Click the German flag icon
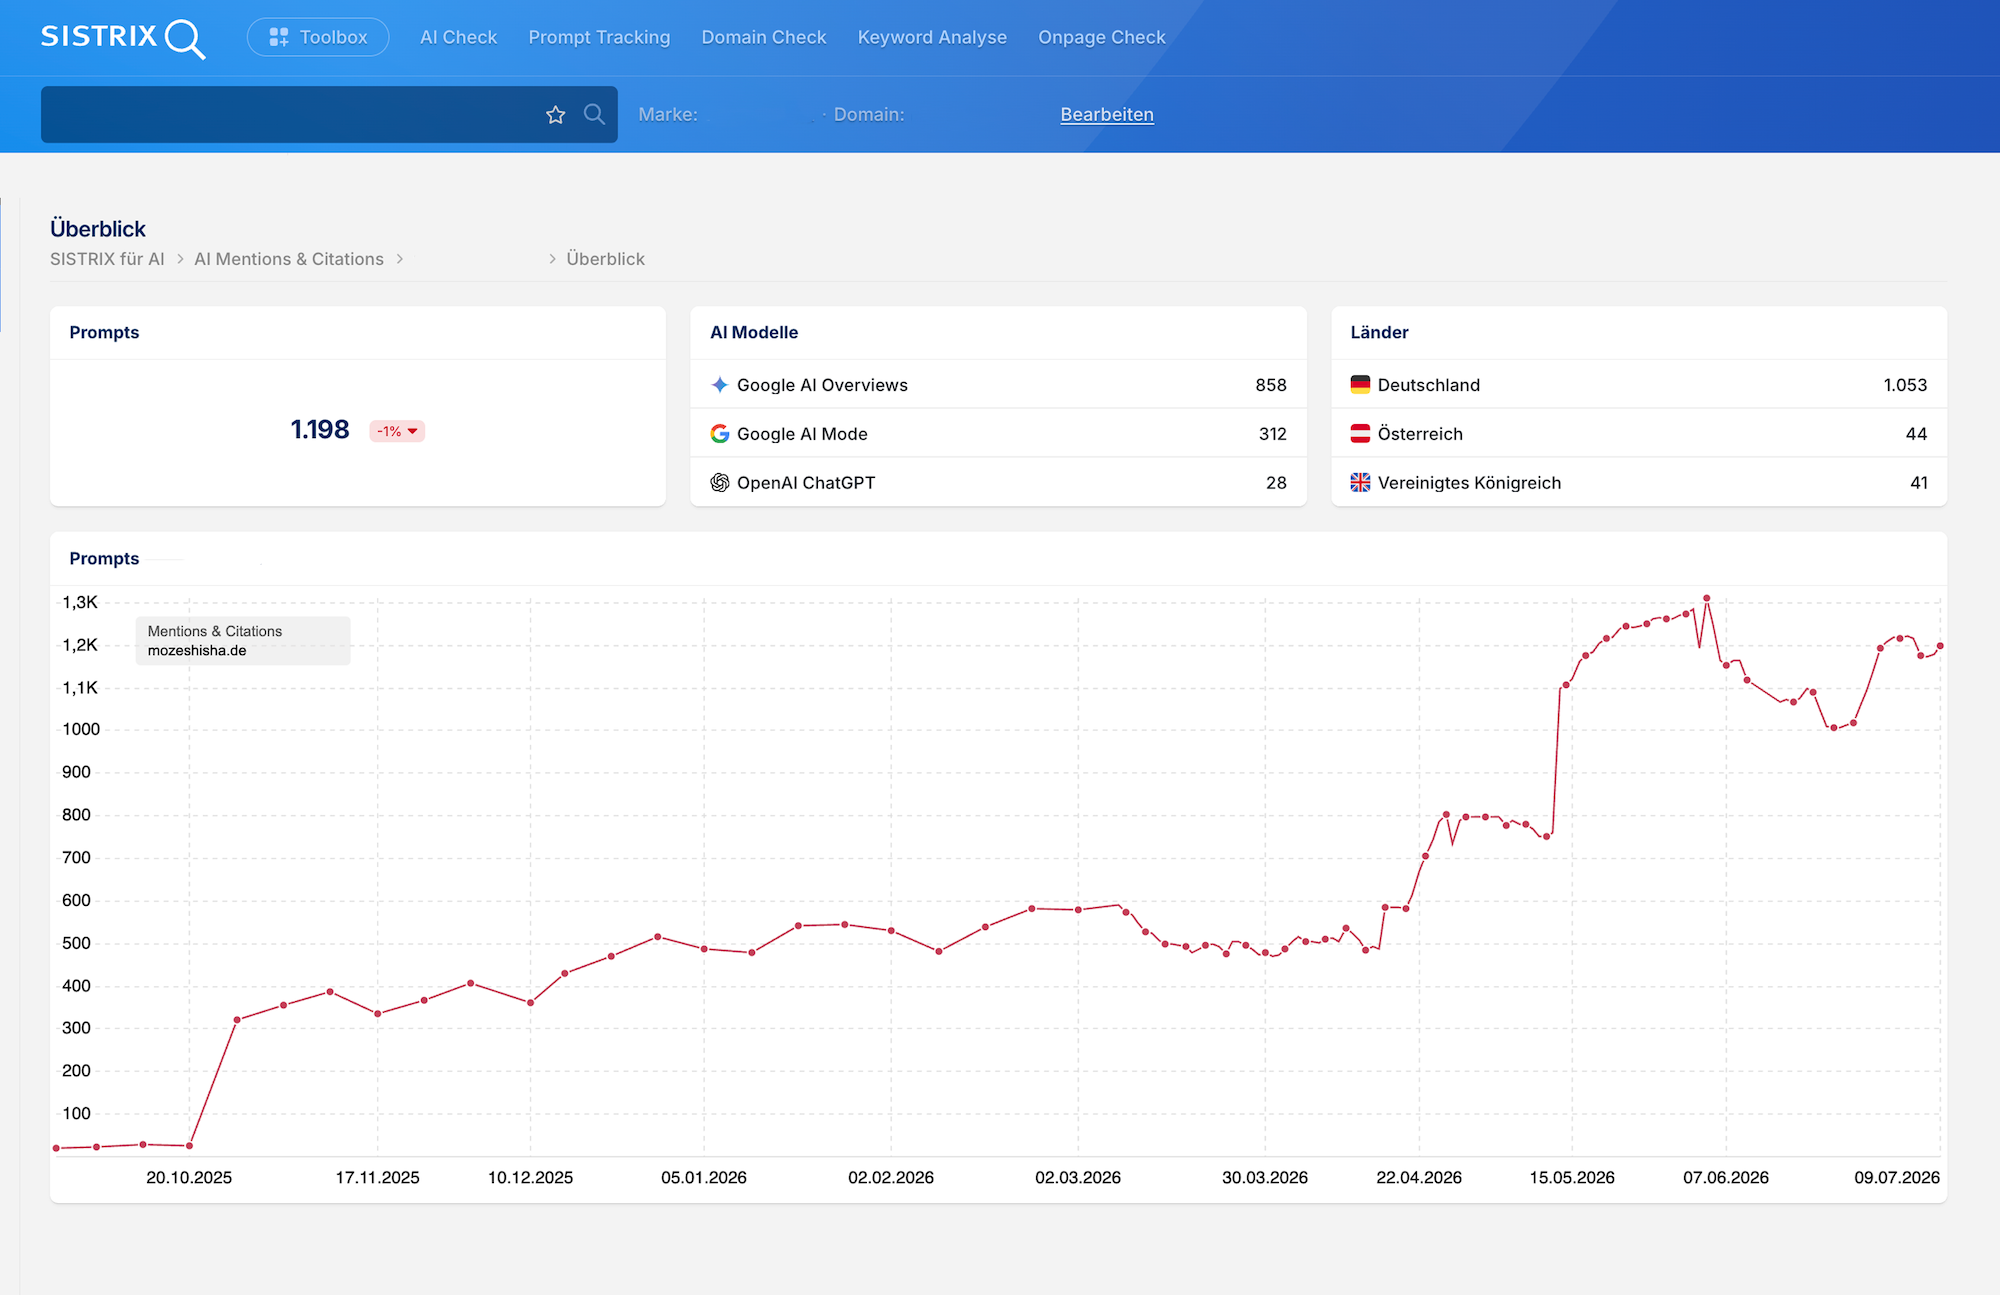Image resolution: width=2000 pixels, height=1295 pixels. tap(1360, 385)
